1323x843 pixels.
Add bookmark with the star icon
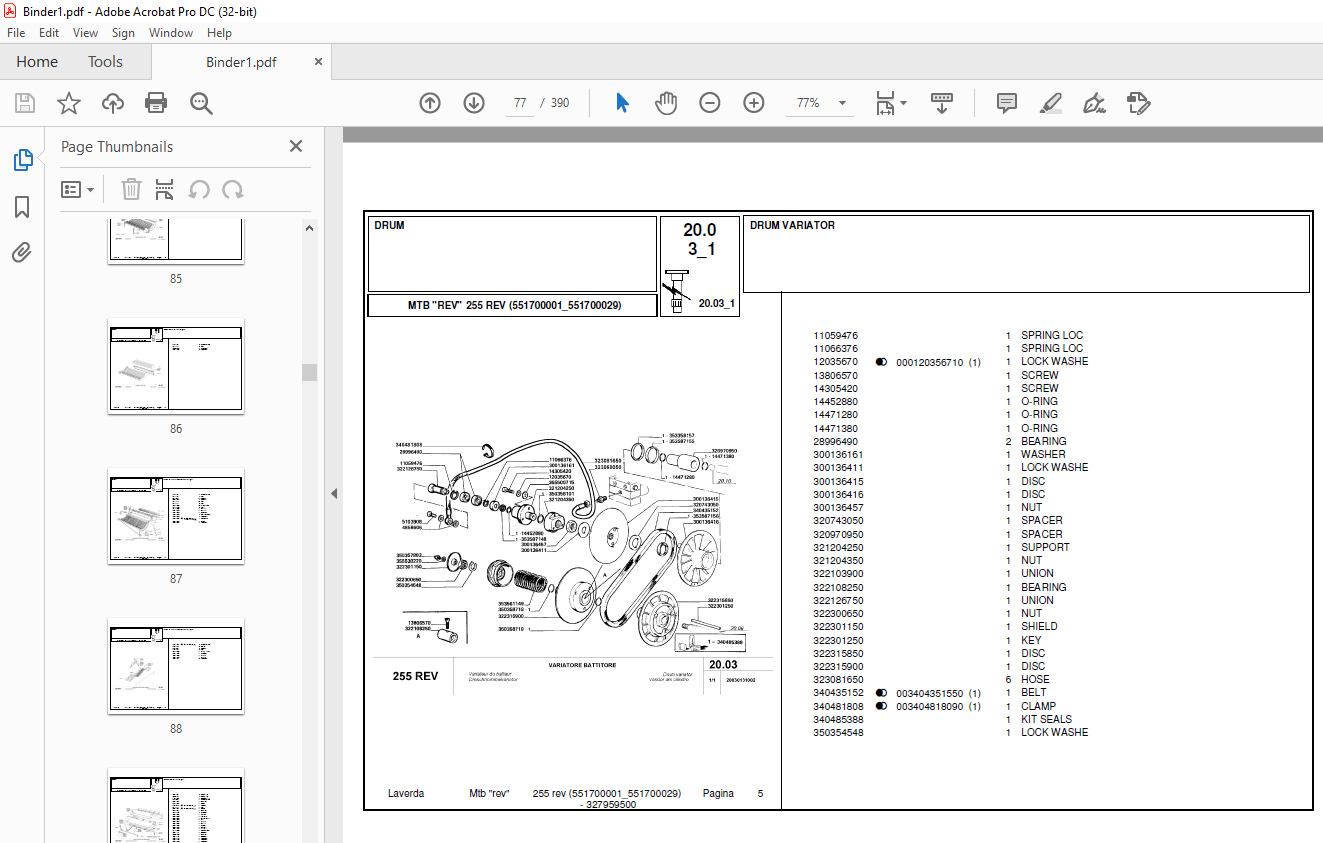68,103
